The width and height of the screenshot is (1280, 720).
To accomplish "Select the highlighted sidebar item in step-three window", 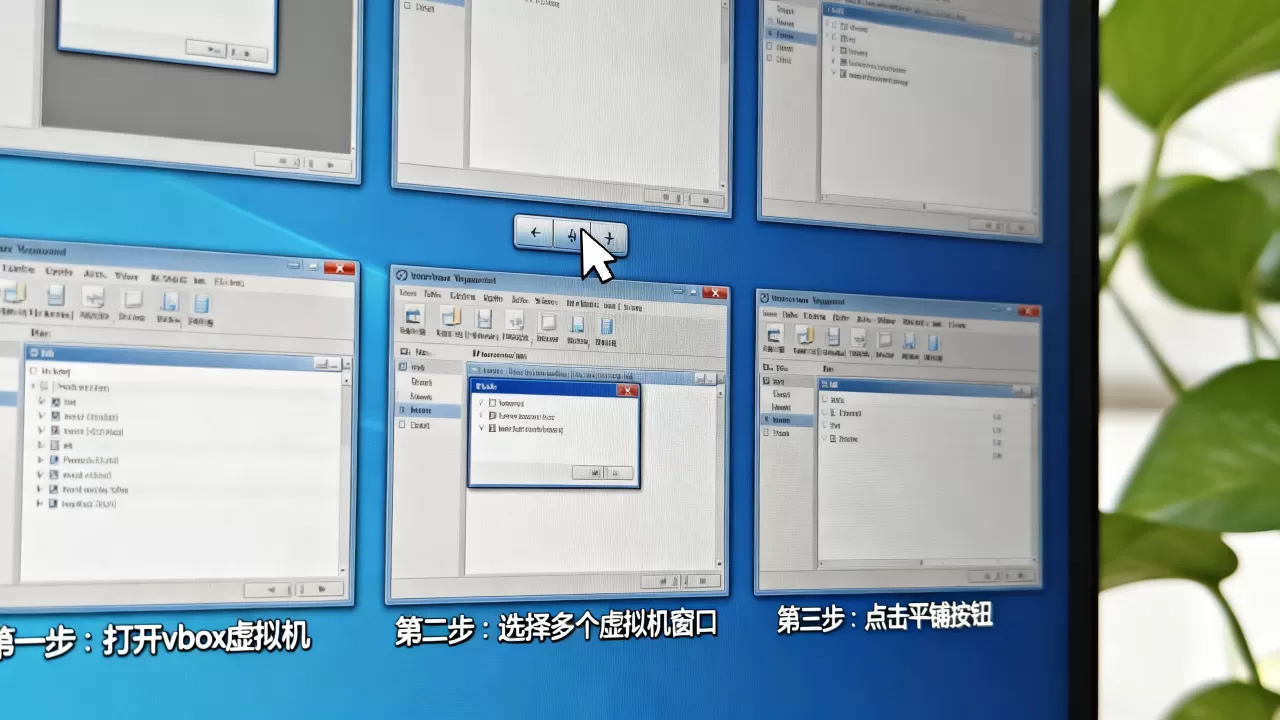I will pyautogui.click(x=787, y=420).
